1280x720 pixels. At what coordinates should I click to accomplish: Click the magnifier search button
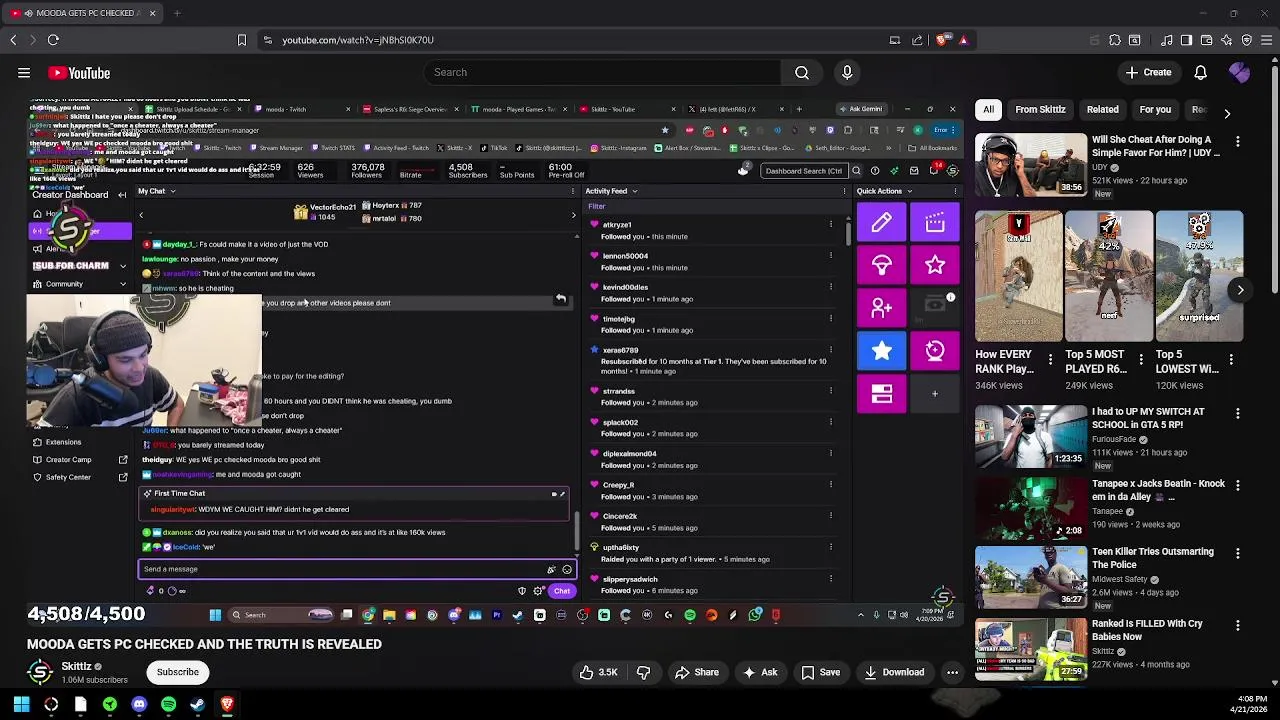click(802, 72)
